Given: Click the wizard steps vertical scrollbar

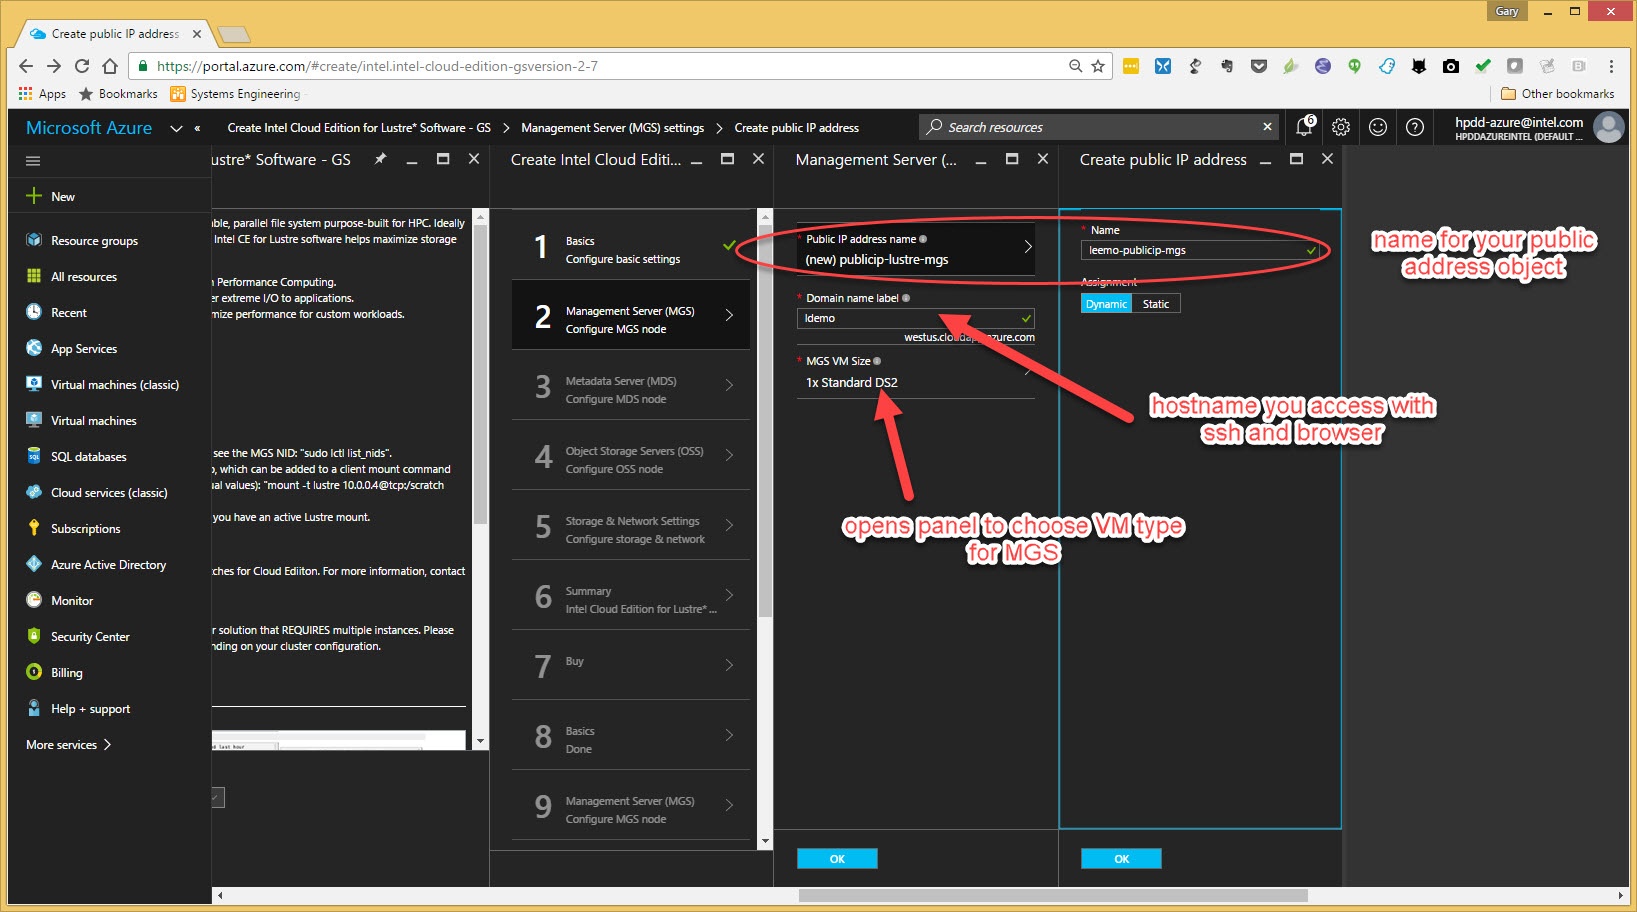Looking at the screenshot, I should (765, 420).
